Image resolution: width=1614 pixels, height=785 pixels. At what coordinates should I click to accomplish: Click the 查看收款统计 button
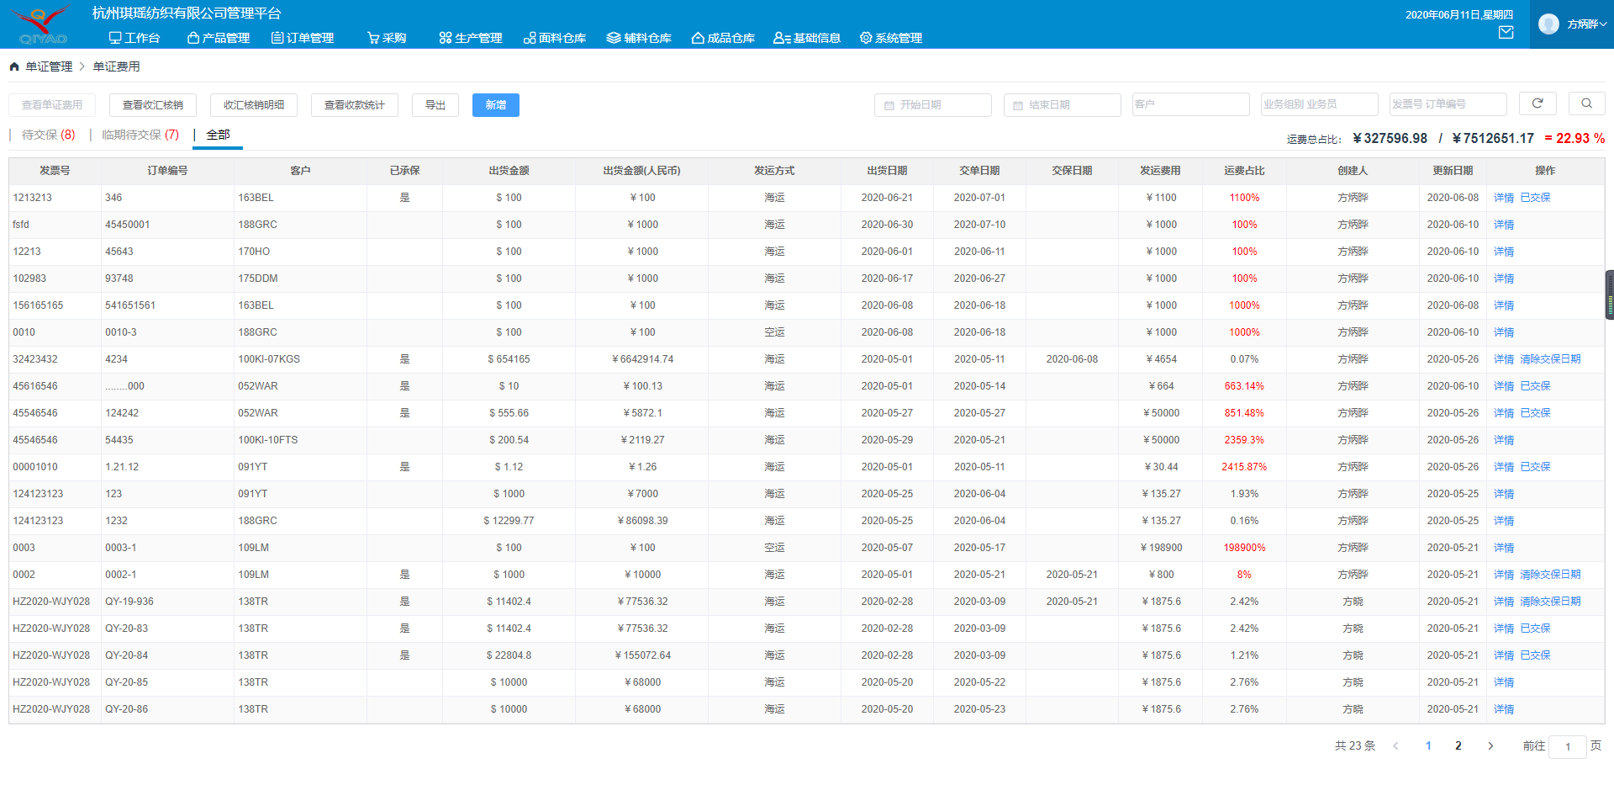click(355, 105)
